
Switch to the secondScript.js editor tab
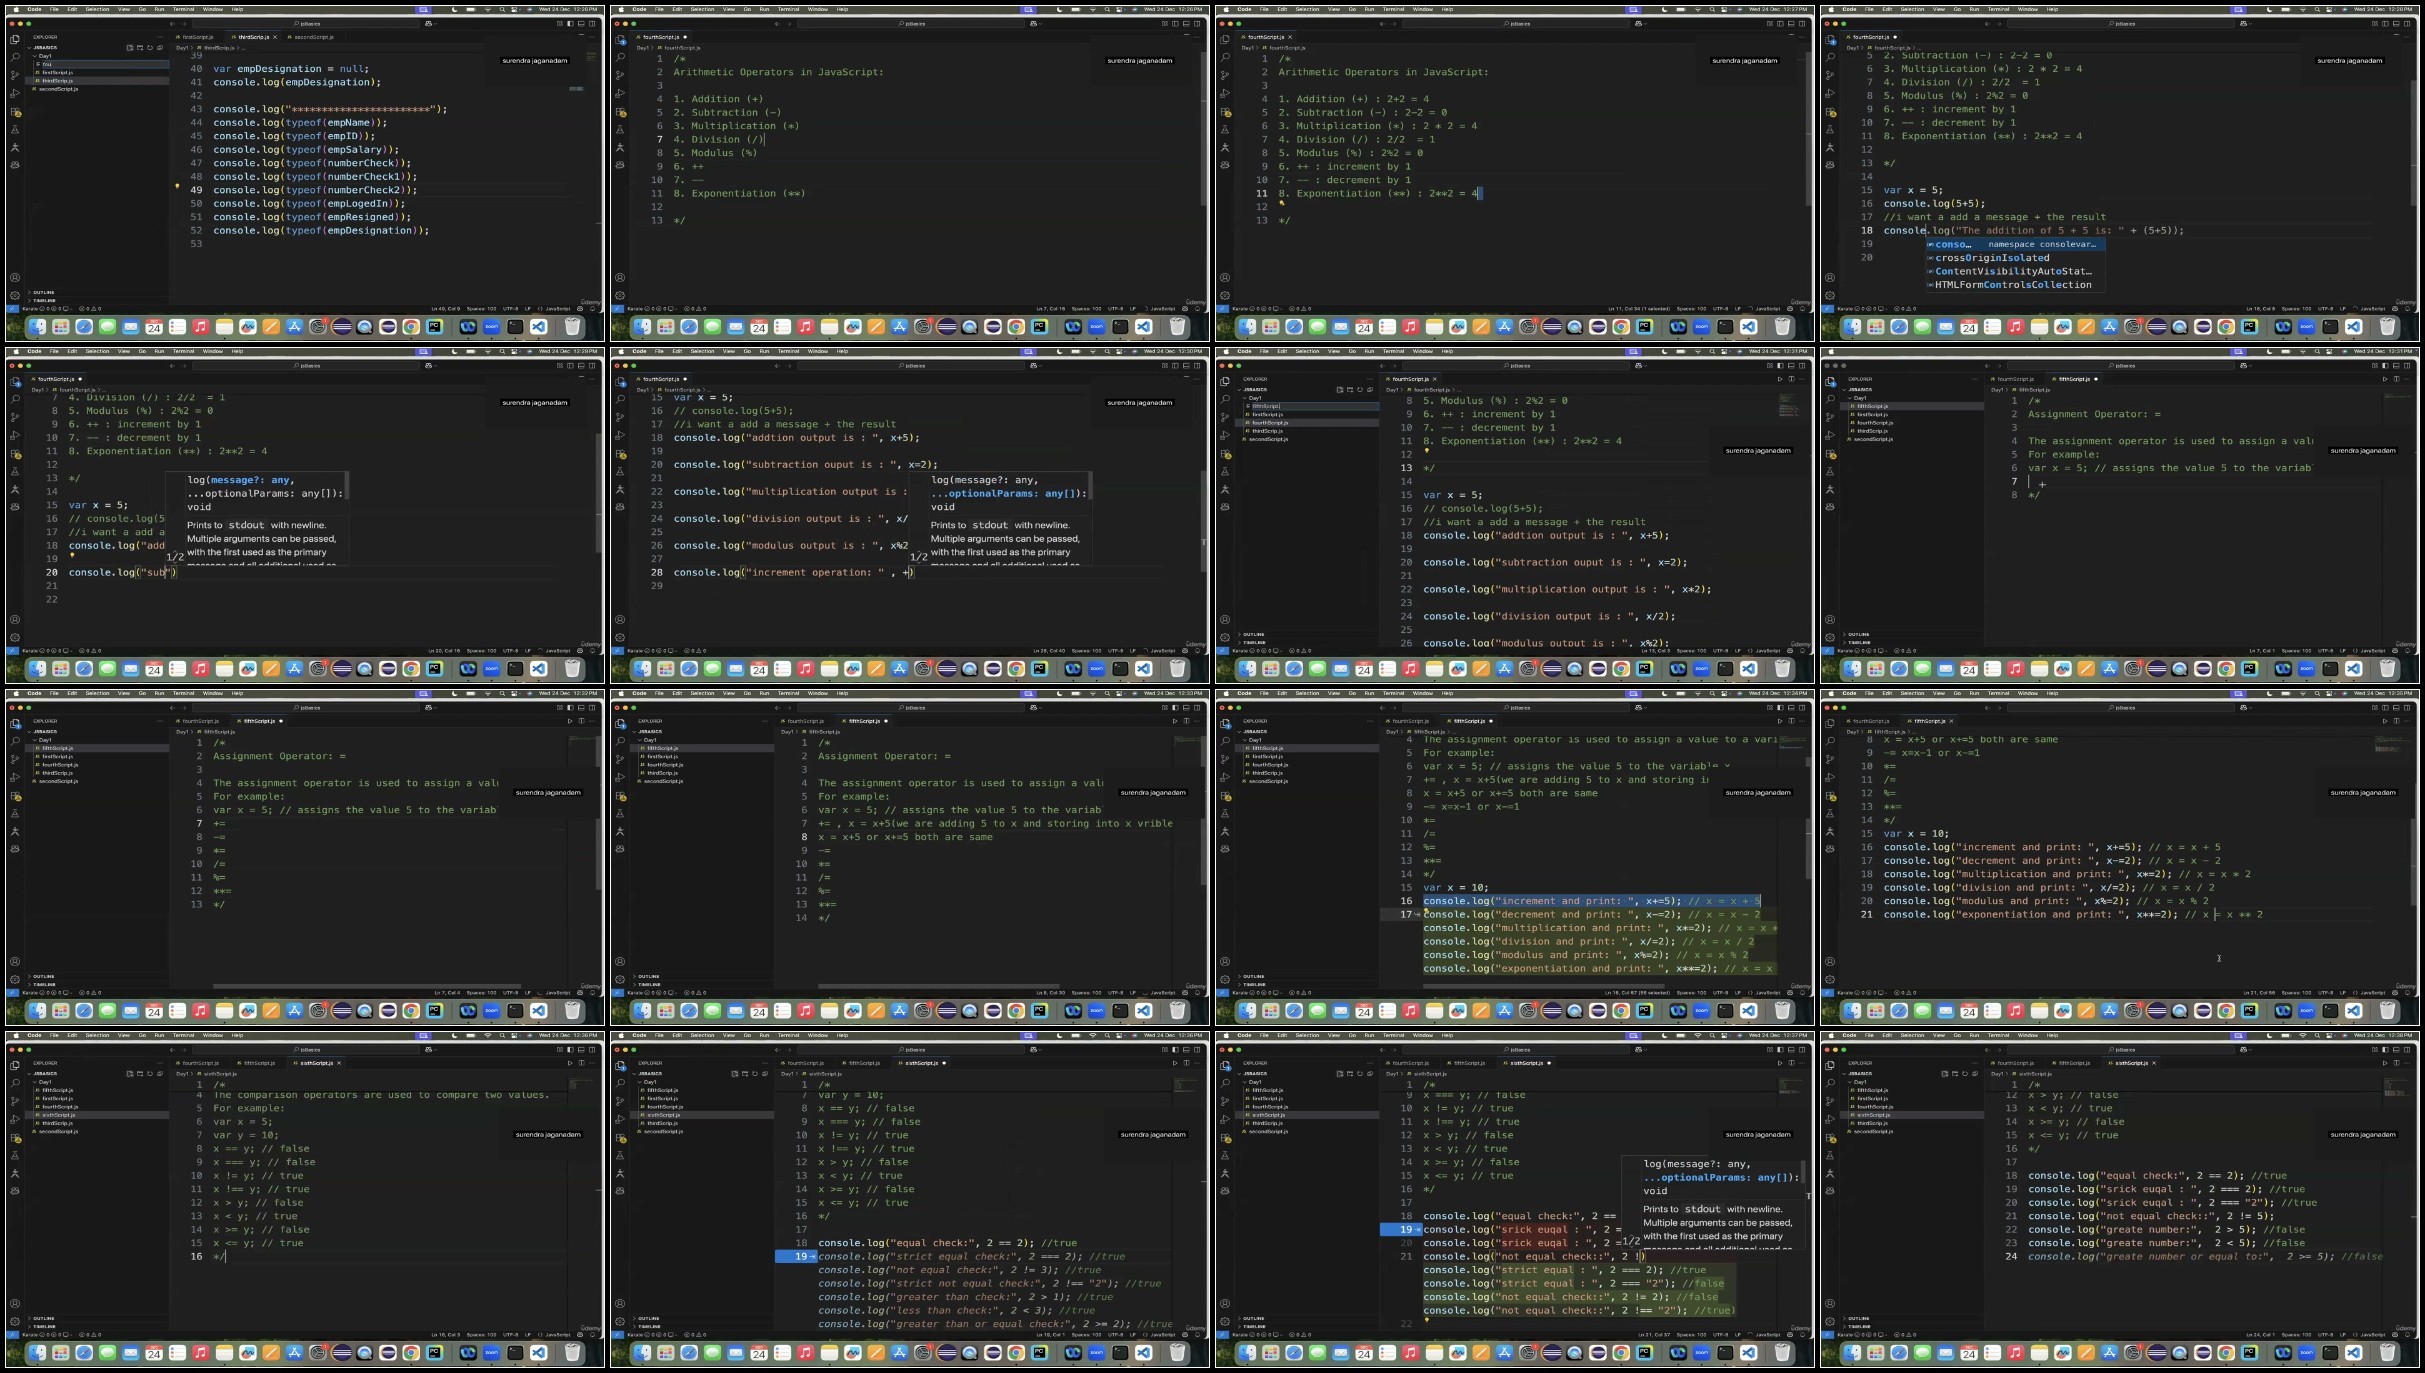click(x=313, y=37)
